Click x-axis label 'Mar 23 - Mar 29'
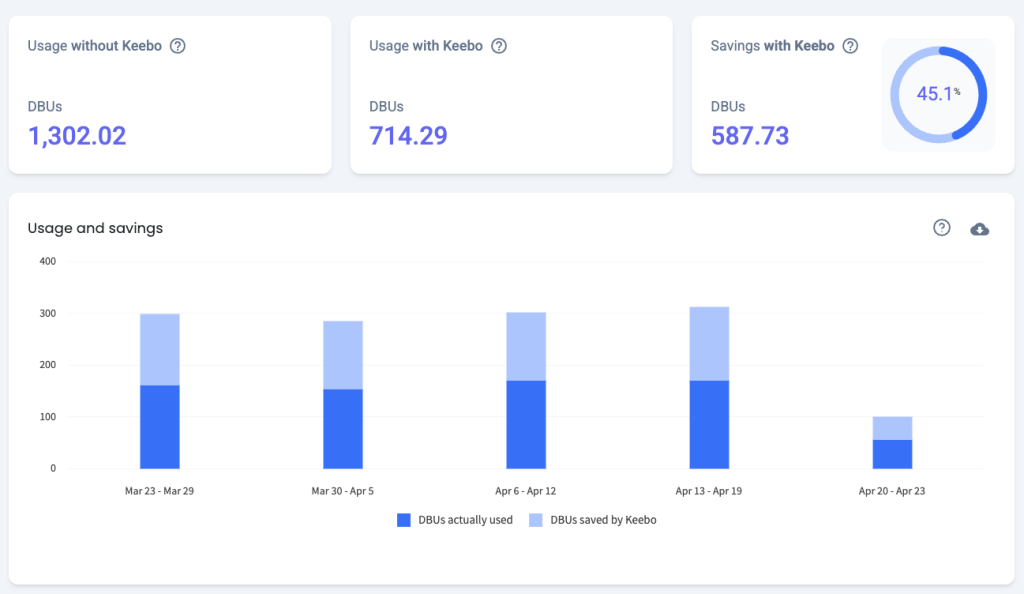This screenshot has width=1024, height=594. (x=159, y=491)
